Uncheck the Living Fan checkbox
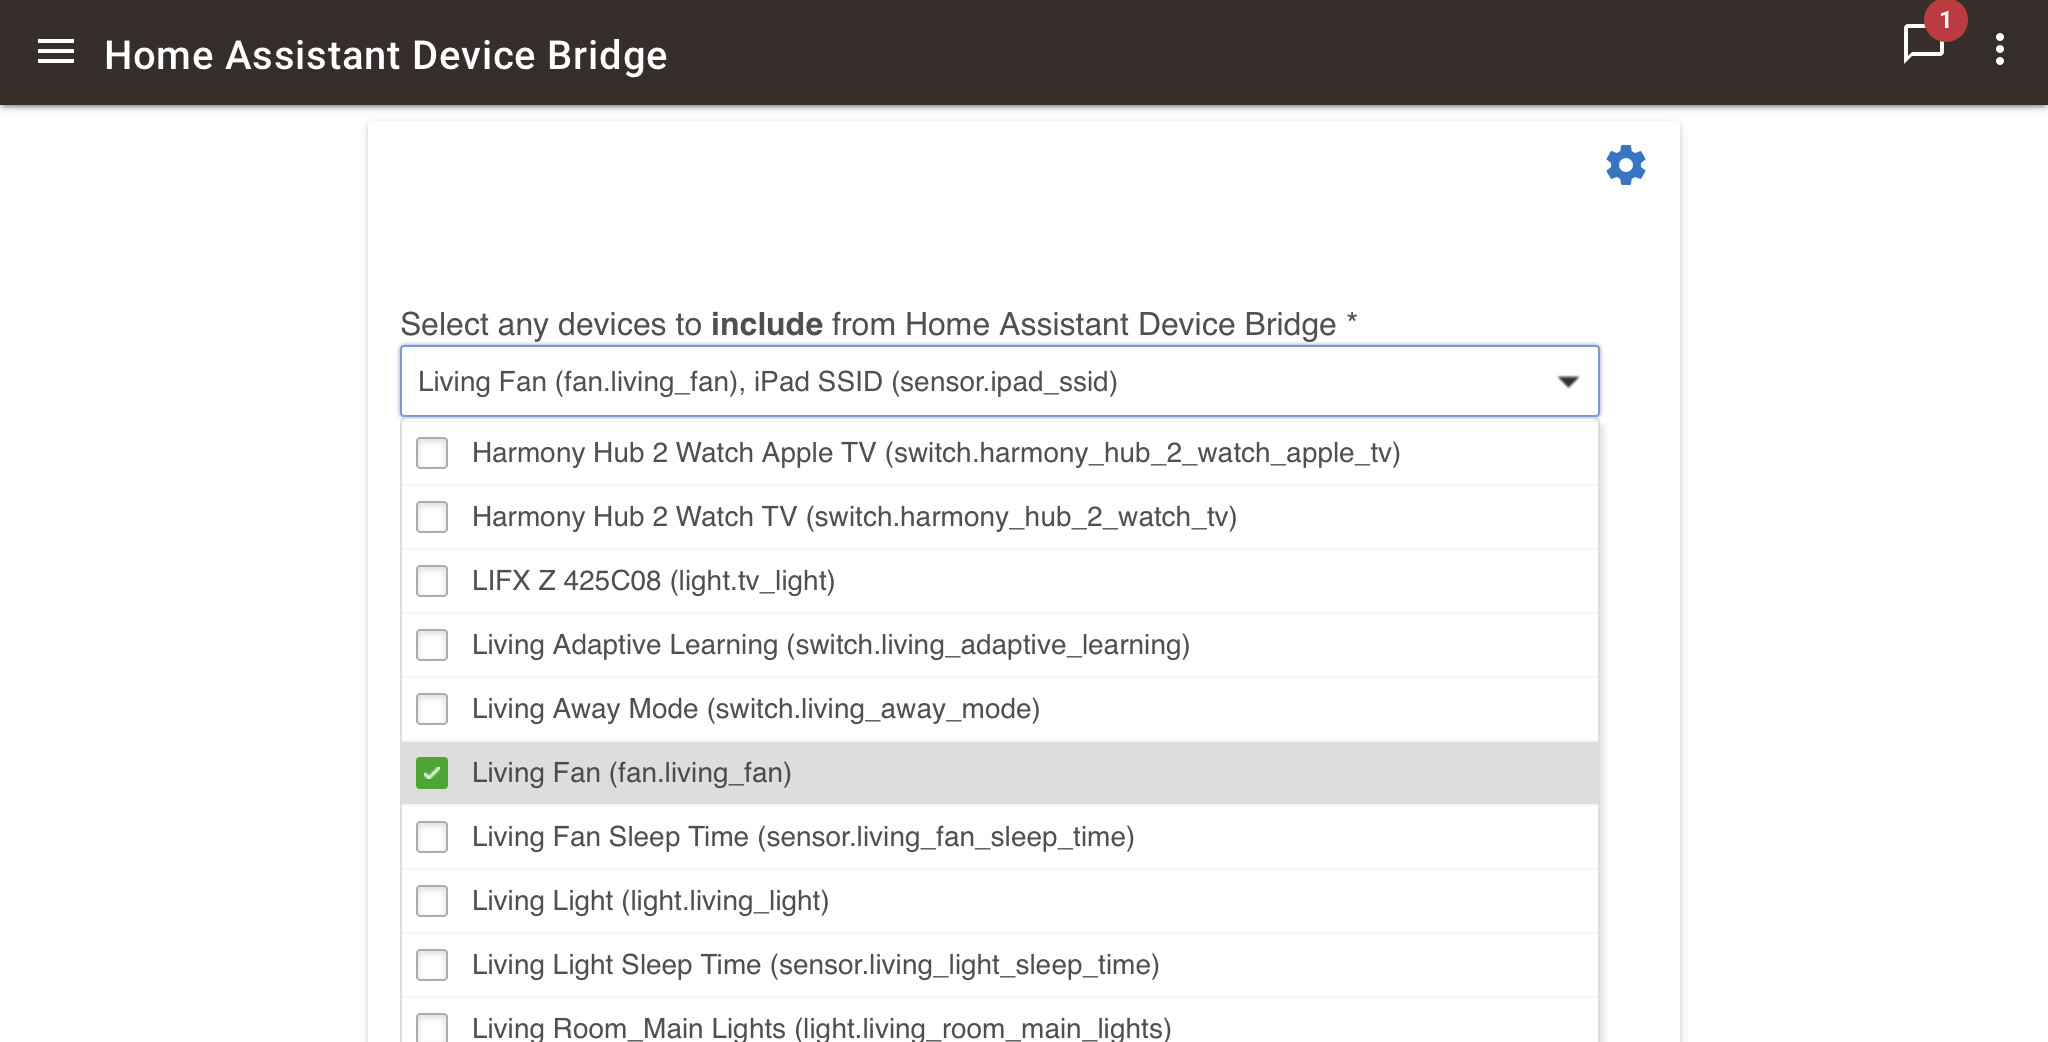The image size is (2048, 1042). pos(432,773)
